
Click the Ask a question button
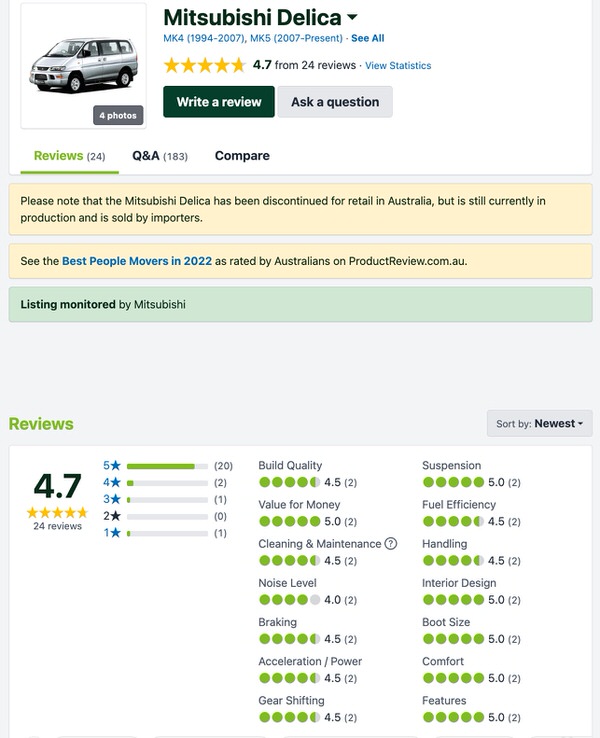pos(335,102)
